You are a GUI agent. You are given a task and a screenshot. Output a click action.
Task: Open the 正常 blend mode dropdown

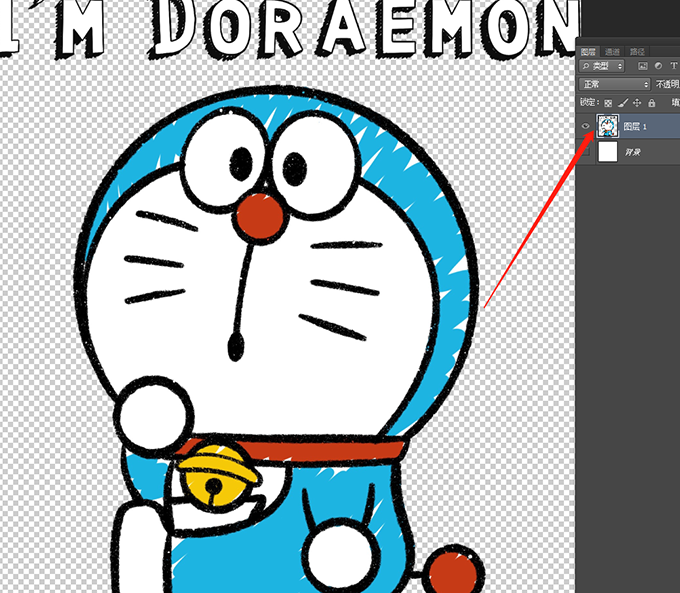point(615,84)
